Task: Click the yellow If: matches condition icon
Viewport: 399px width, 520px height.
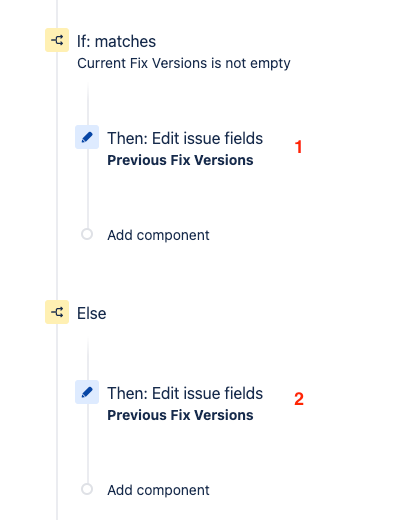Action: click(57, 40)
